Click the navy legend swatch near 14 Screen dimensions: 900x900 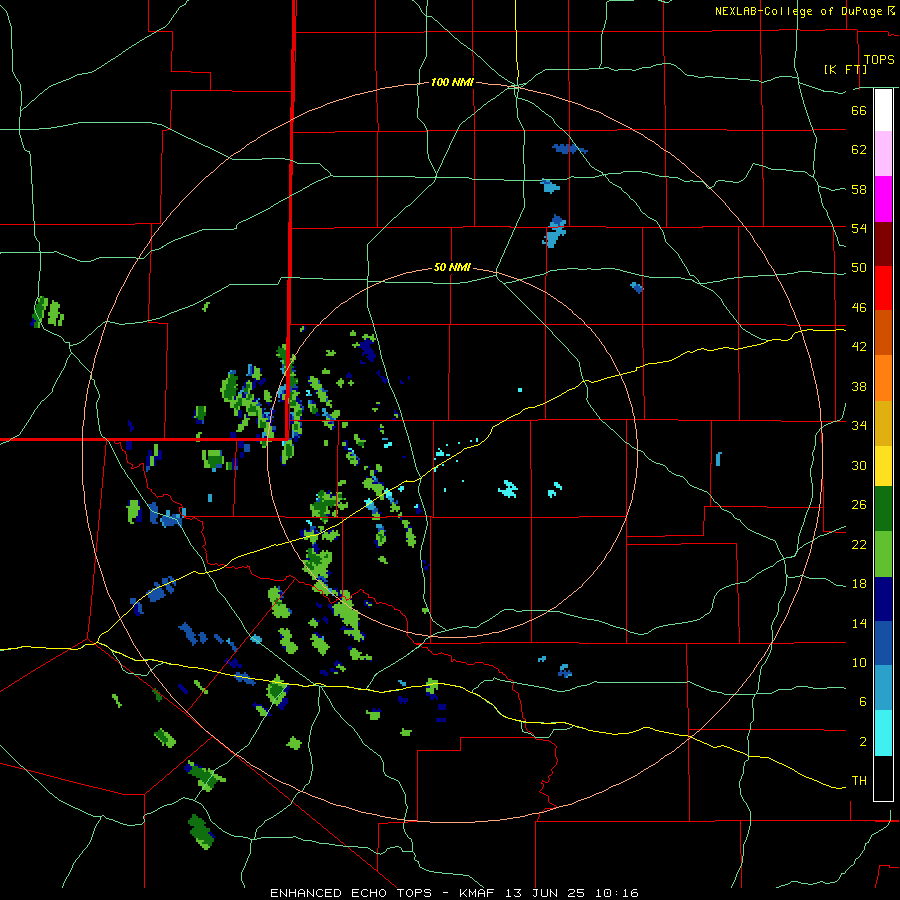(883, 599)
